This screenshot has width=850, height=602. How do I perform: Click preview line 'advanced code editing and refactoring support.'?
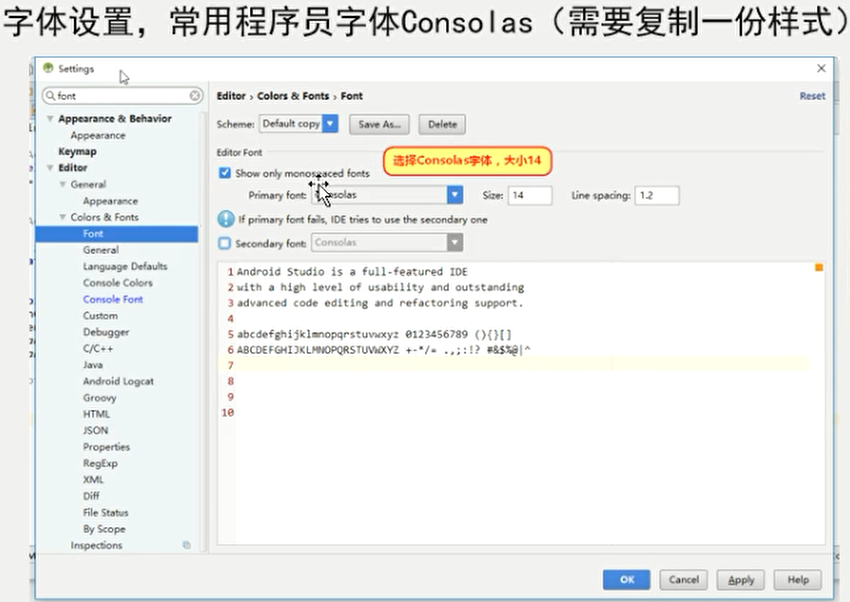click(x=380, y=303)
